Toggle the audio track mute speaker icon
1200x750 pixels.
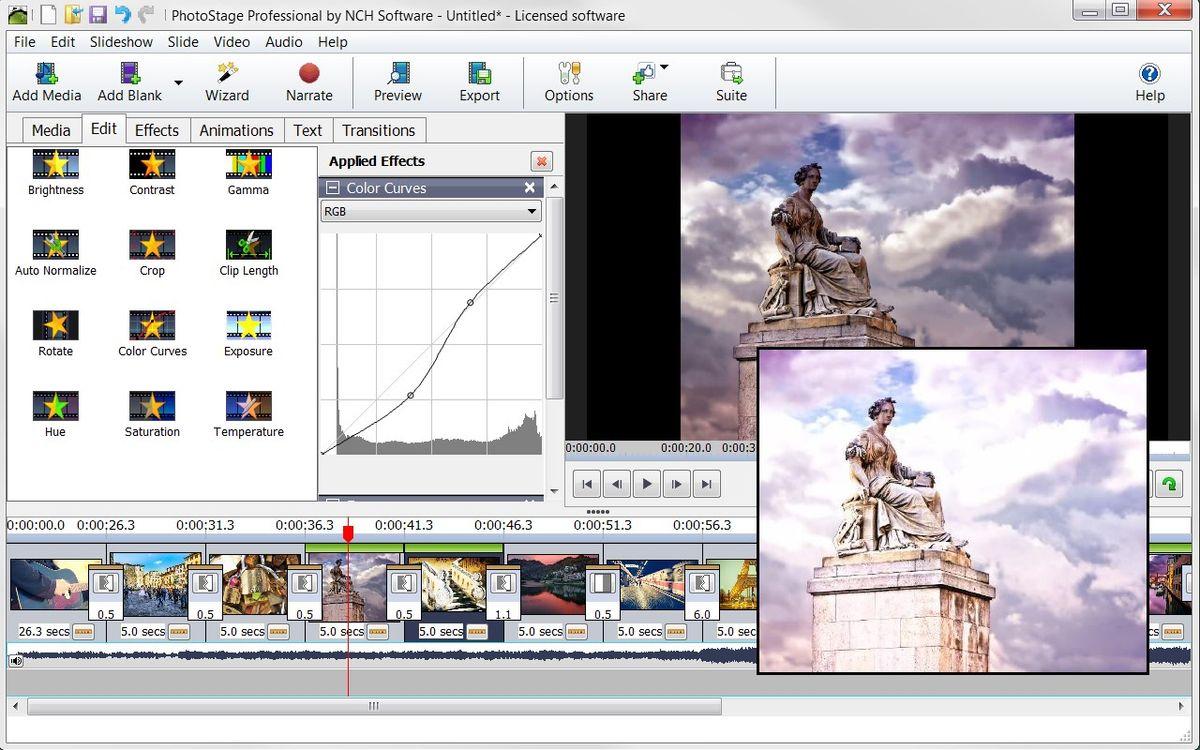[16, 661]
